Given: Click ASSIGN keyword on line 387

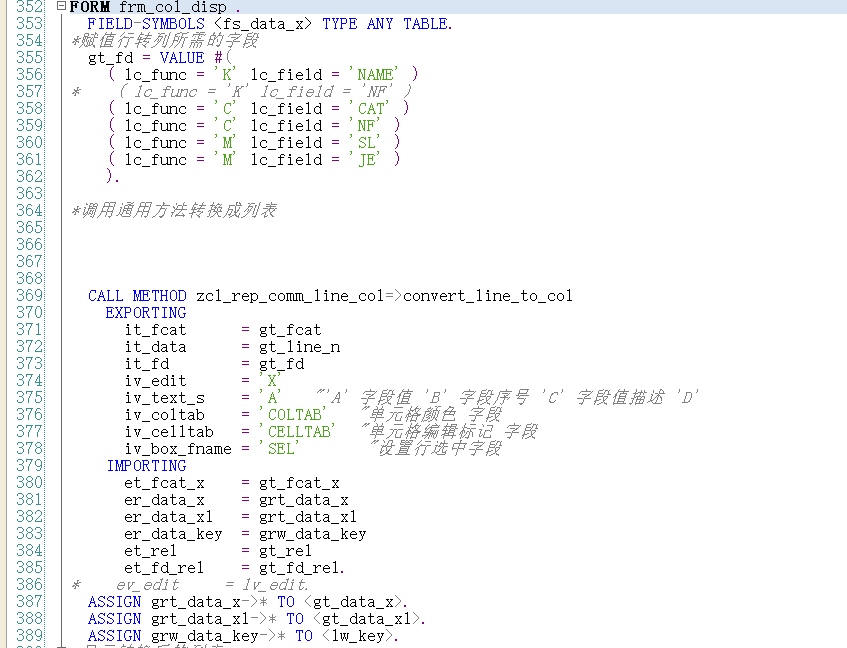Looking at the screenshot, I should click(115, 602).
